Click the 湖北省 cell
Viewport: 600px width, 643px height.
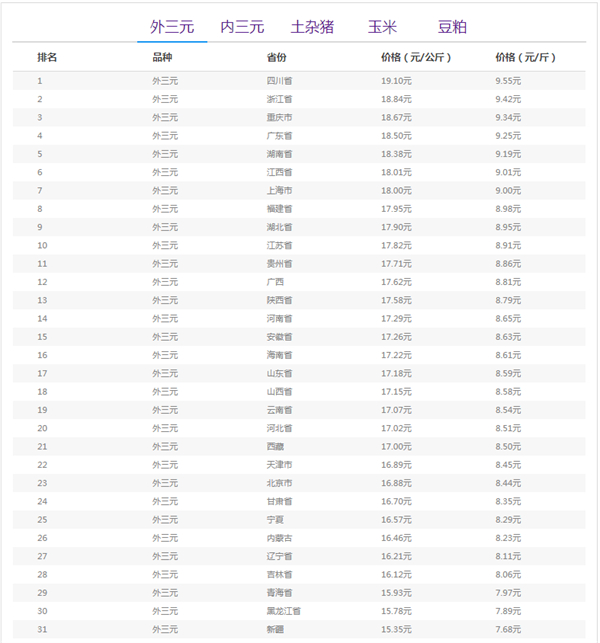tap(279, 227)
